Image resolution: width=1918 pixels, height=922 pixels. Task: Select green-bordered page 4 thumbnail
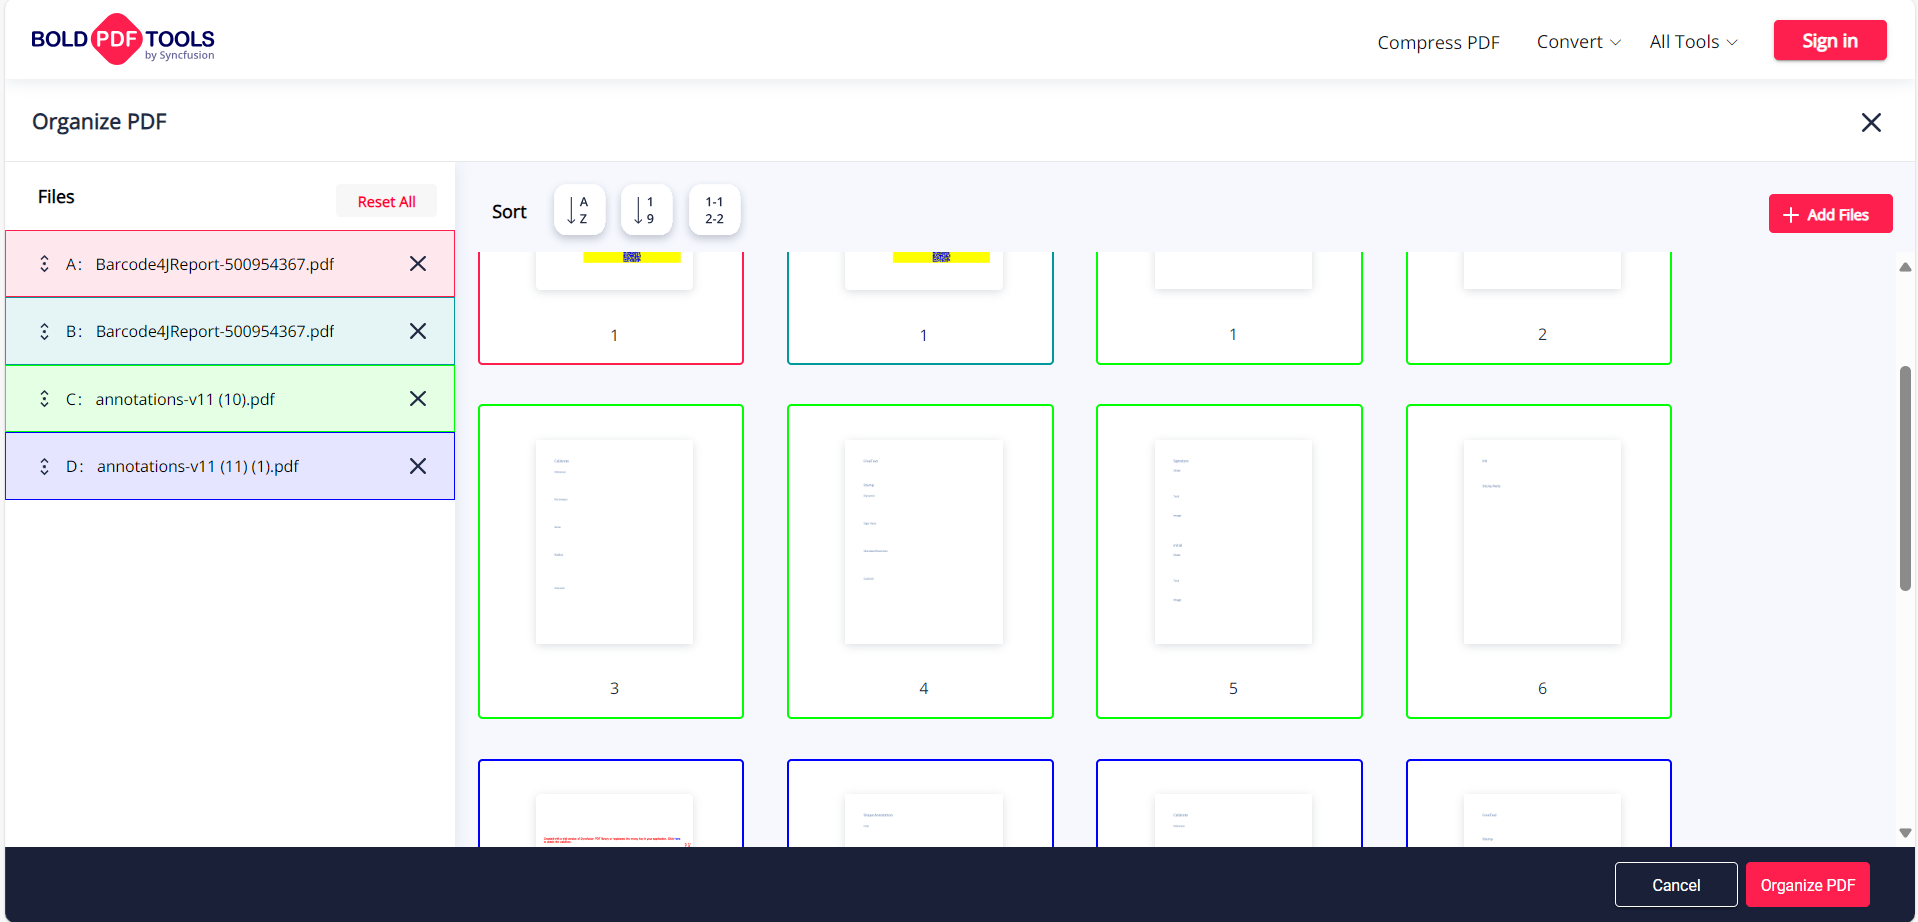tap(920, 561)
